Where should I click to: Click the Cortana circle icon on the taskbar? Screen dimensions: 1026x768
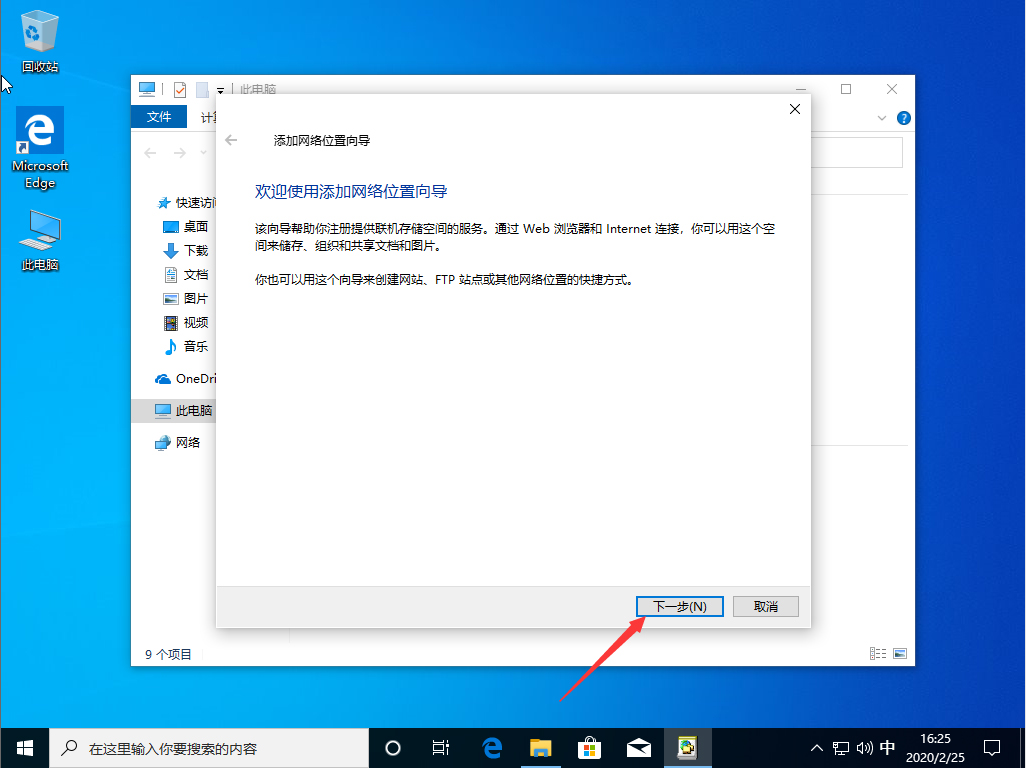tap(391, 747)
